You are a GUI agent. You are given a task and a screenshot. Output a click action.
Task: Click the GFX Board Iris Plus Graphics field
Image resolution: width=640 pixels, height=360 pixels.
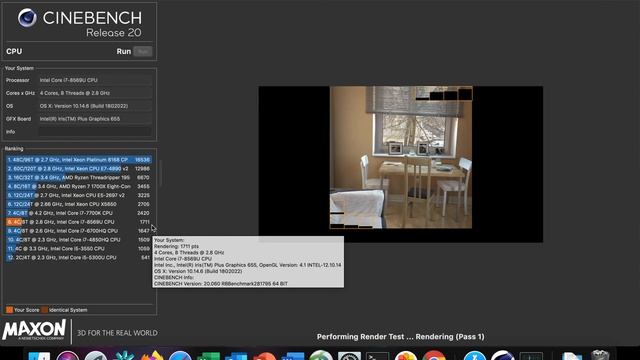point(95,119)
